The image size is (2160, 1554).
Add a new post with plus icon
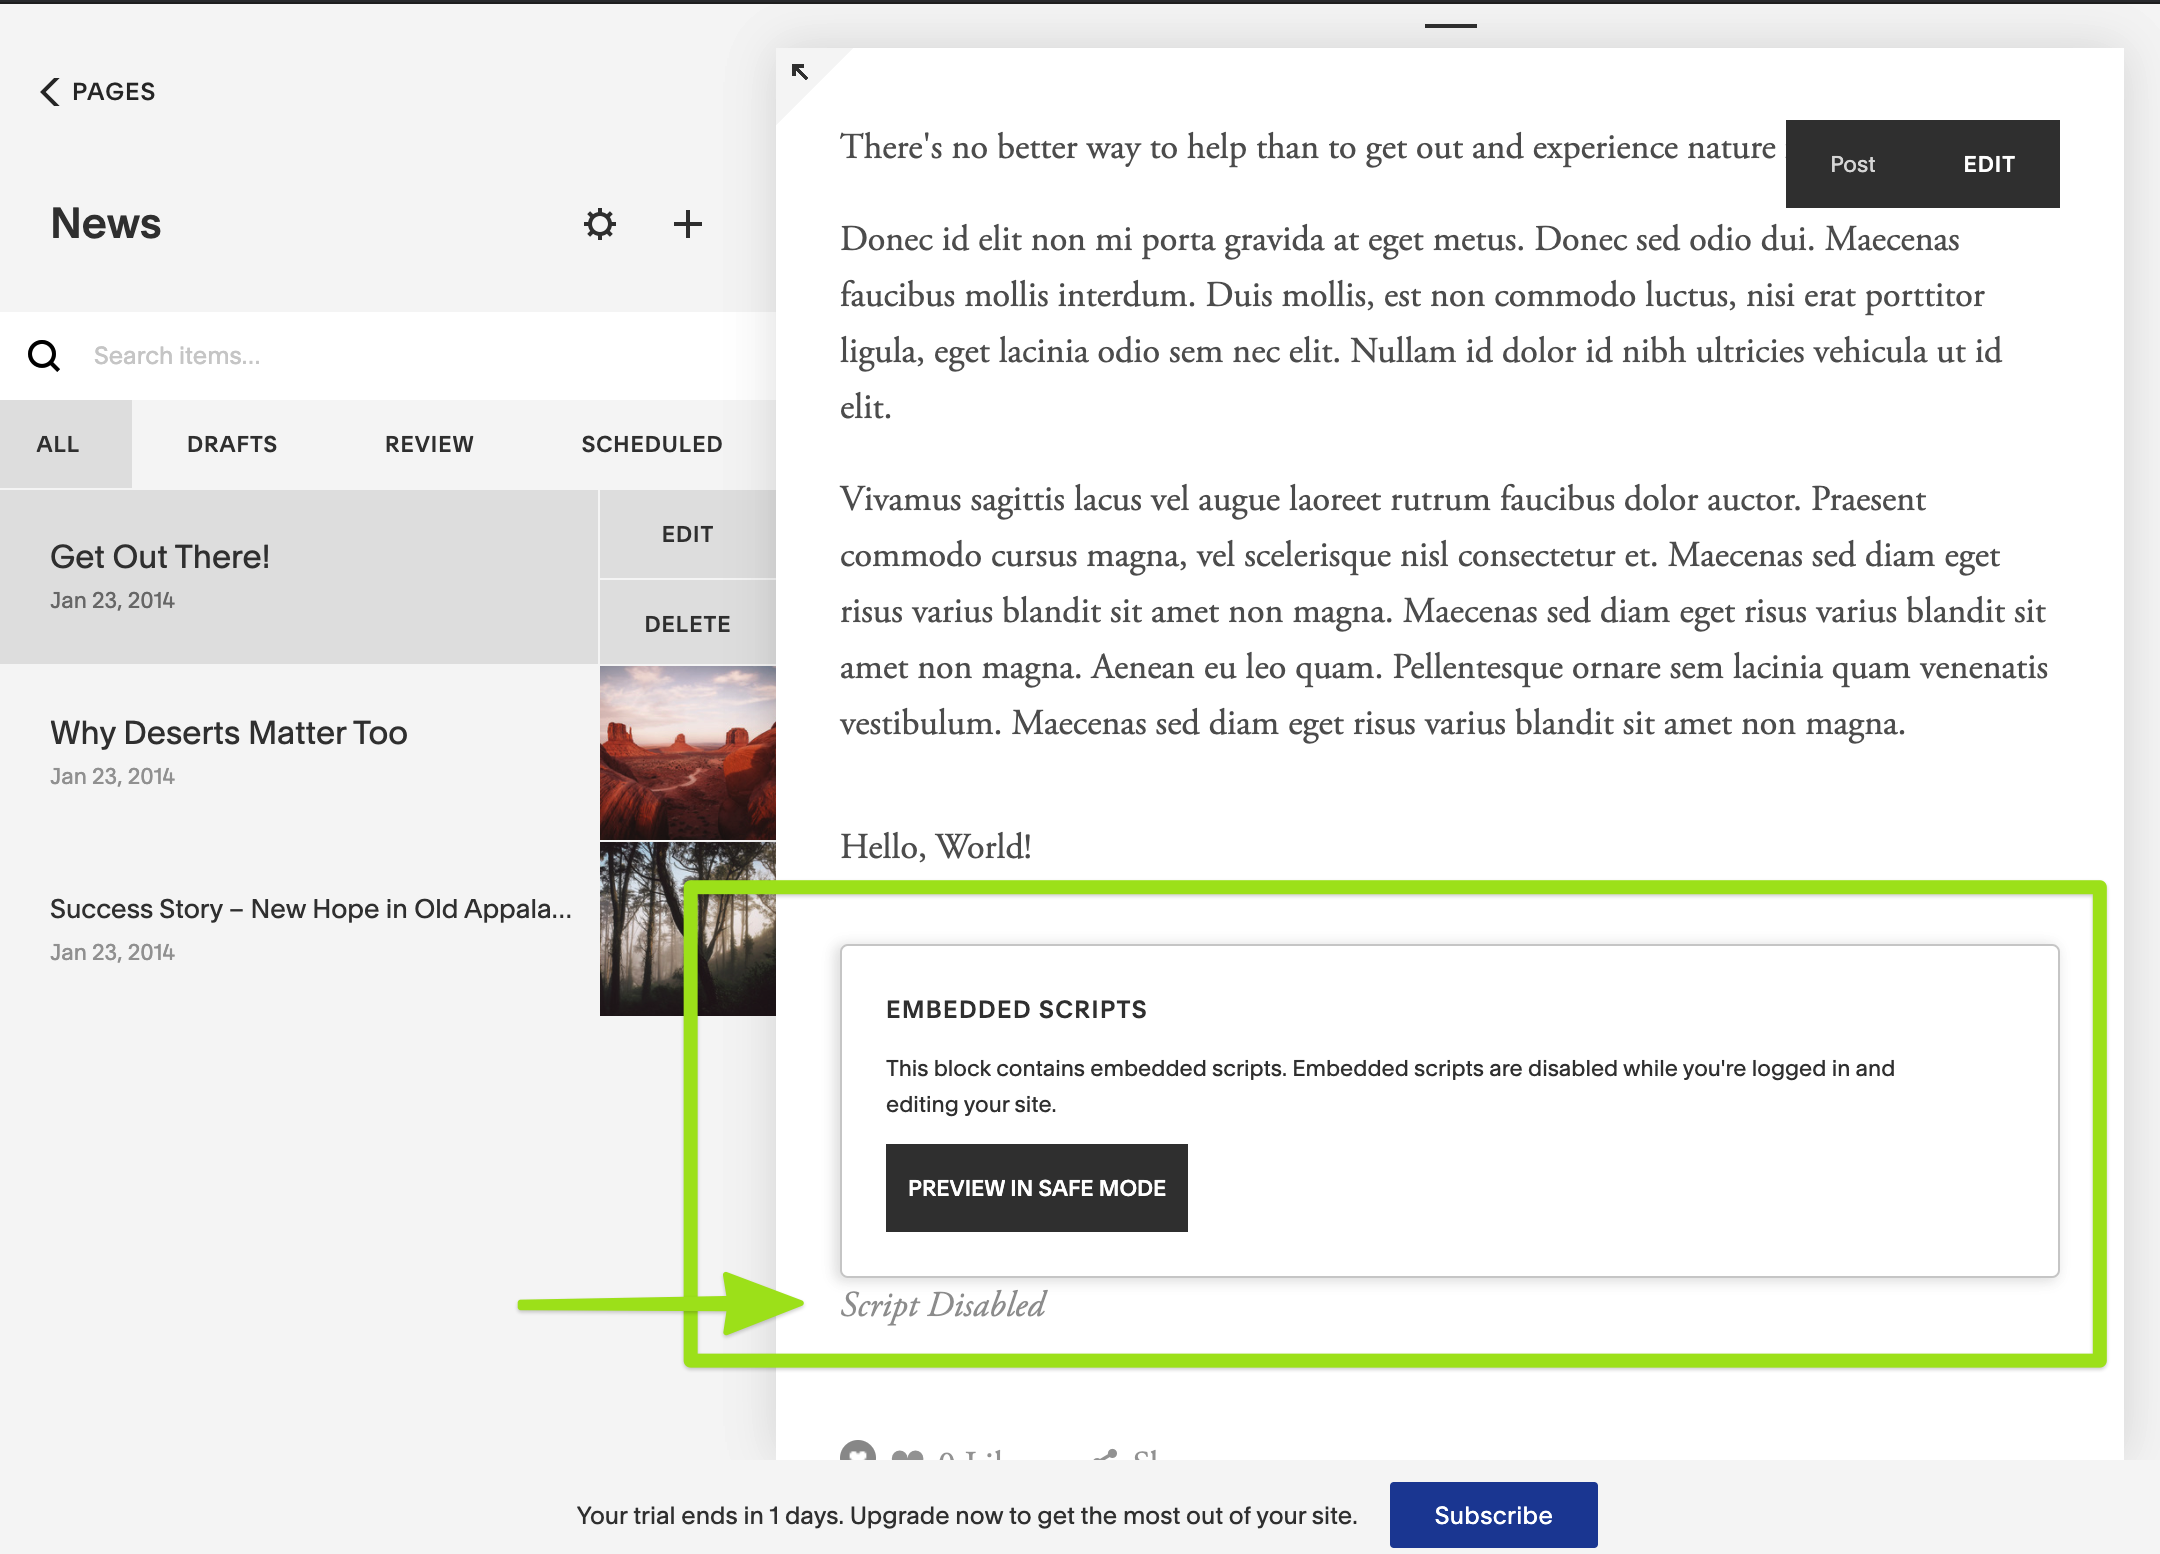click(x=687, y=224)
